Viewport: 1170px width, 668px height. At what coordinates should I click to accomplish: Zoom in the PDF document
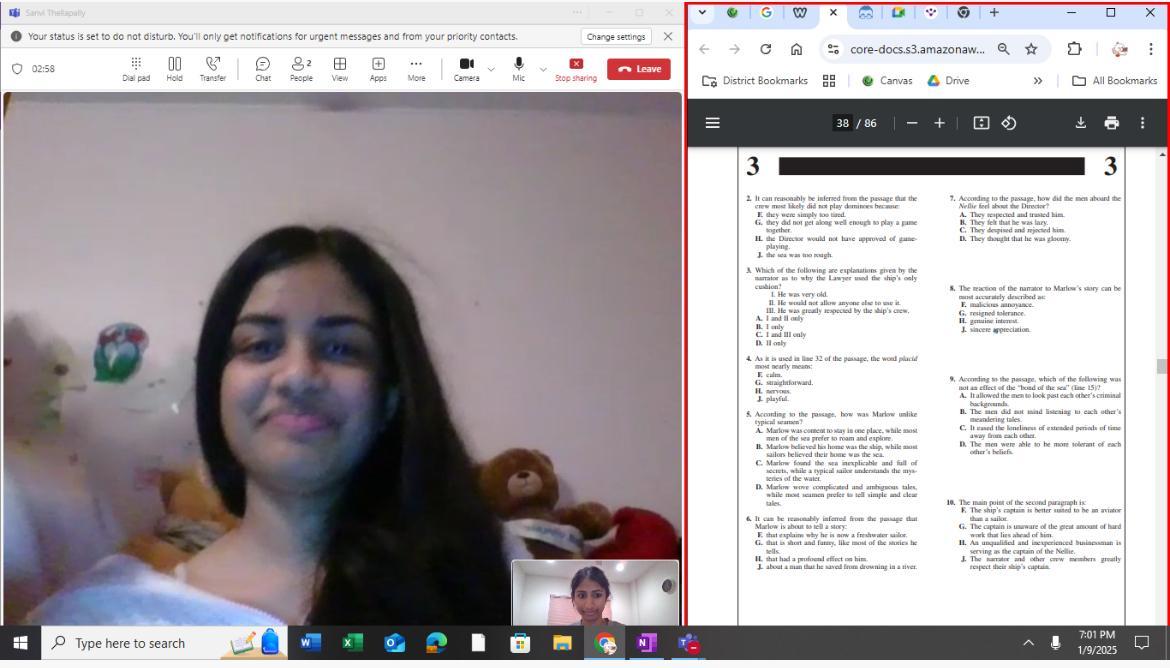(939, 123)
